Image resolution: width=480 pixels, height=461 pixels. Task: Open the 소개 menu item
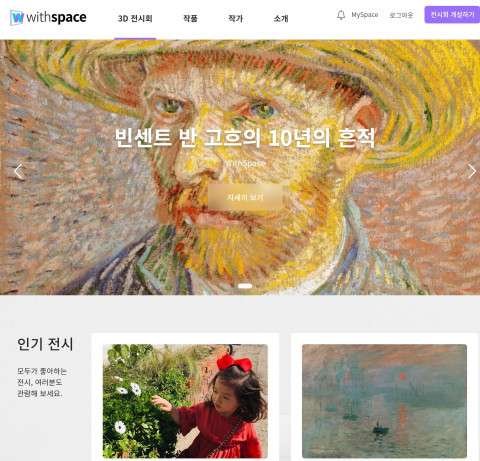coord(281,18)
